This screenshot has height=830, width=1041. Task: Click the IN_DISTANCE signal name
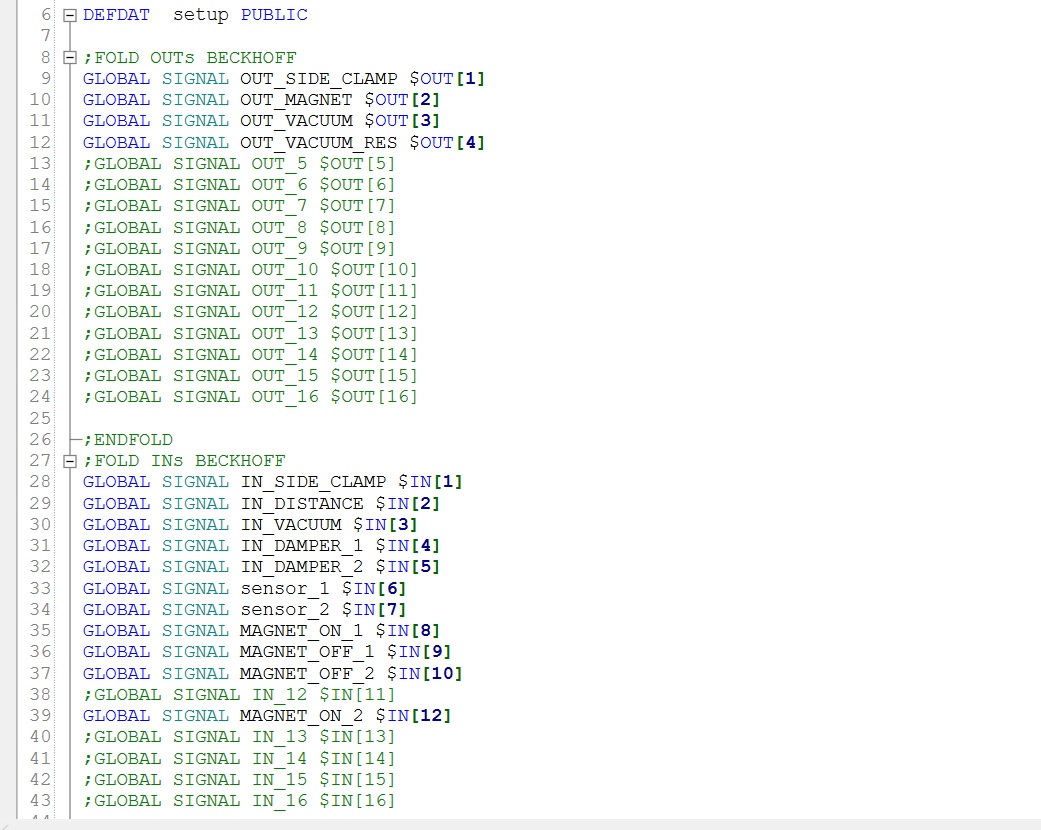click(x=302, y=503)
